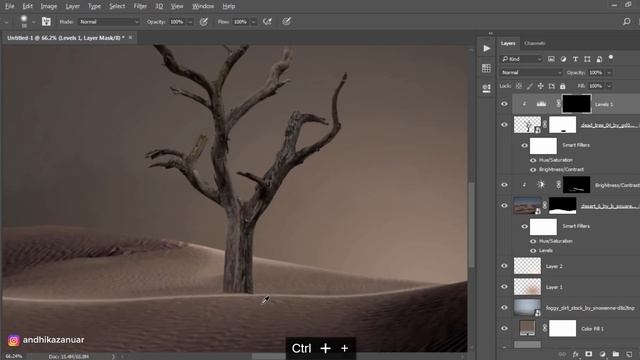
Task: Open the Properties panel icon
Action: [487, 88]
